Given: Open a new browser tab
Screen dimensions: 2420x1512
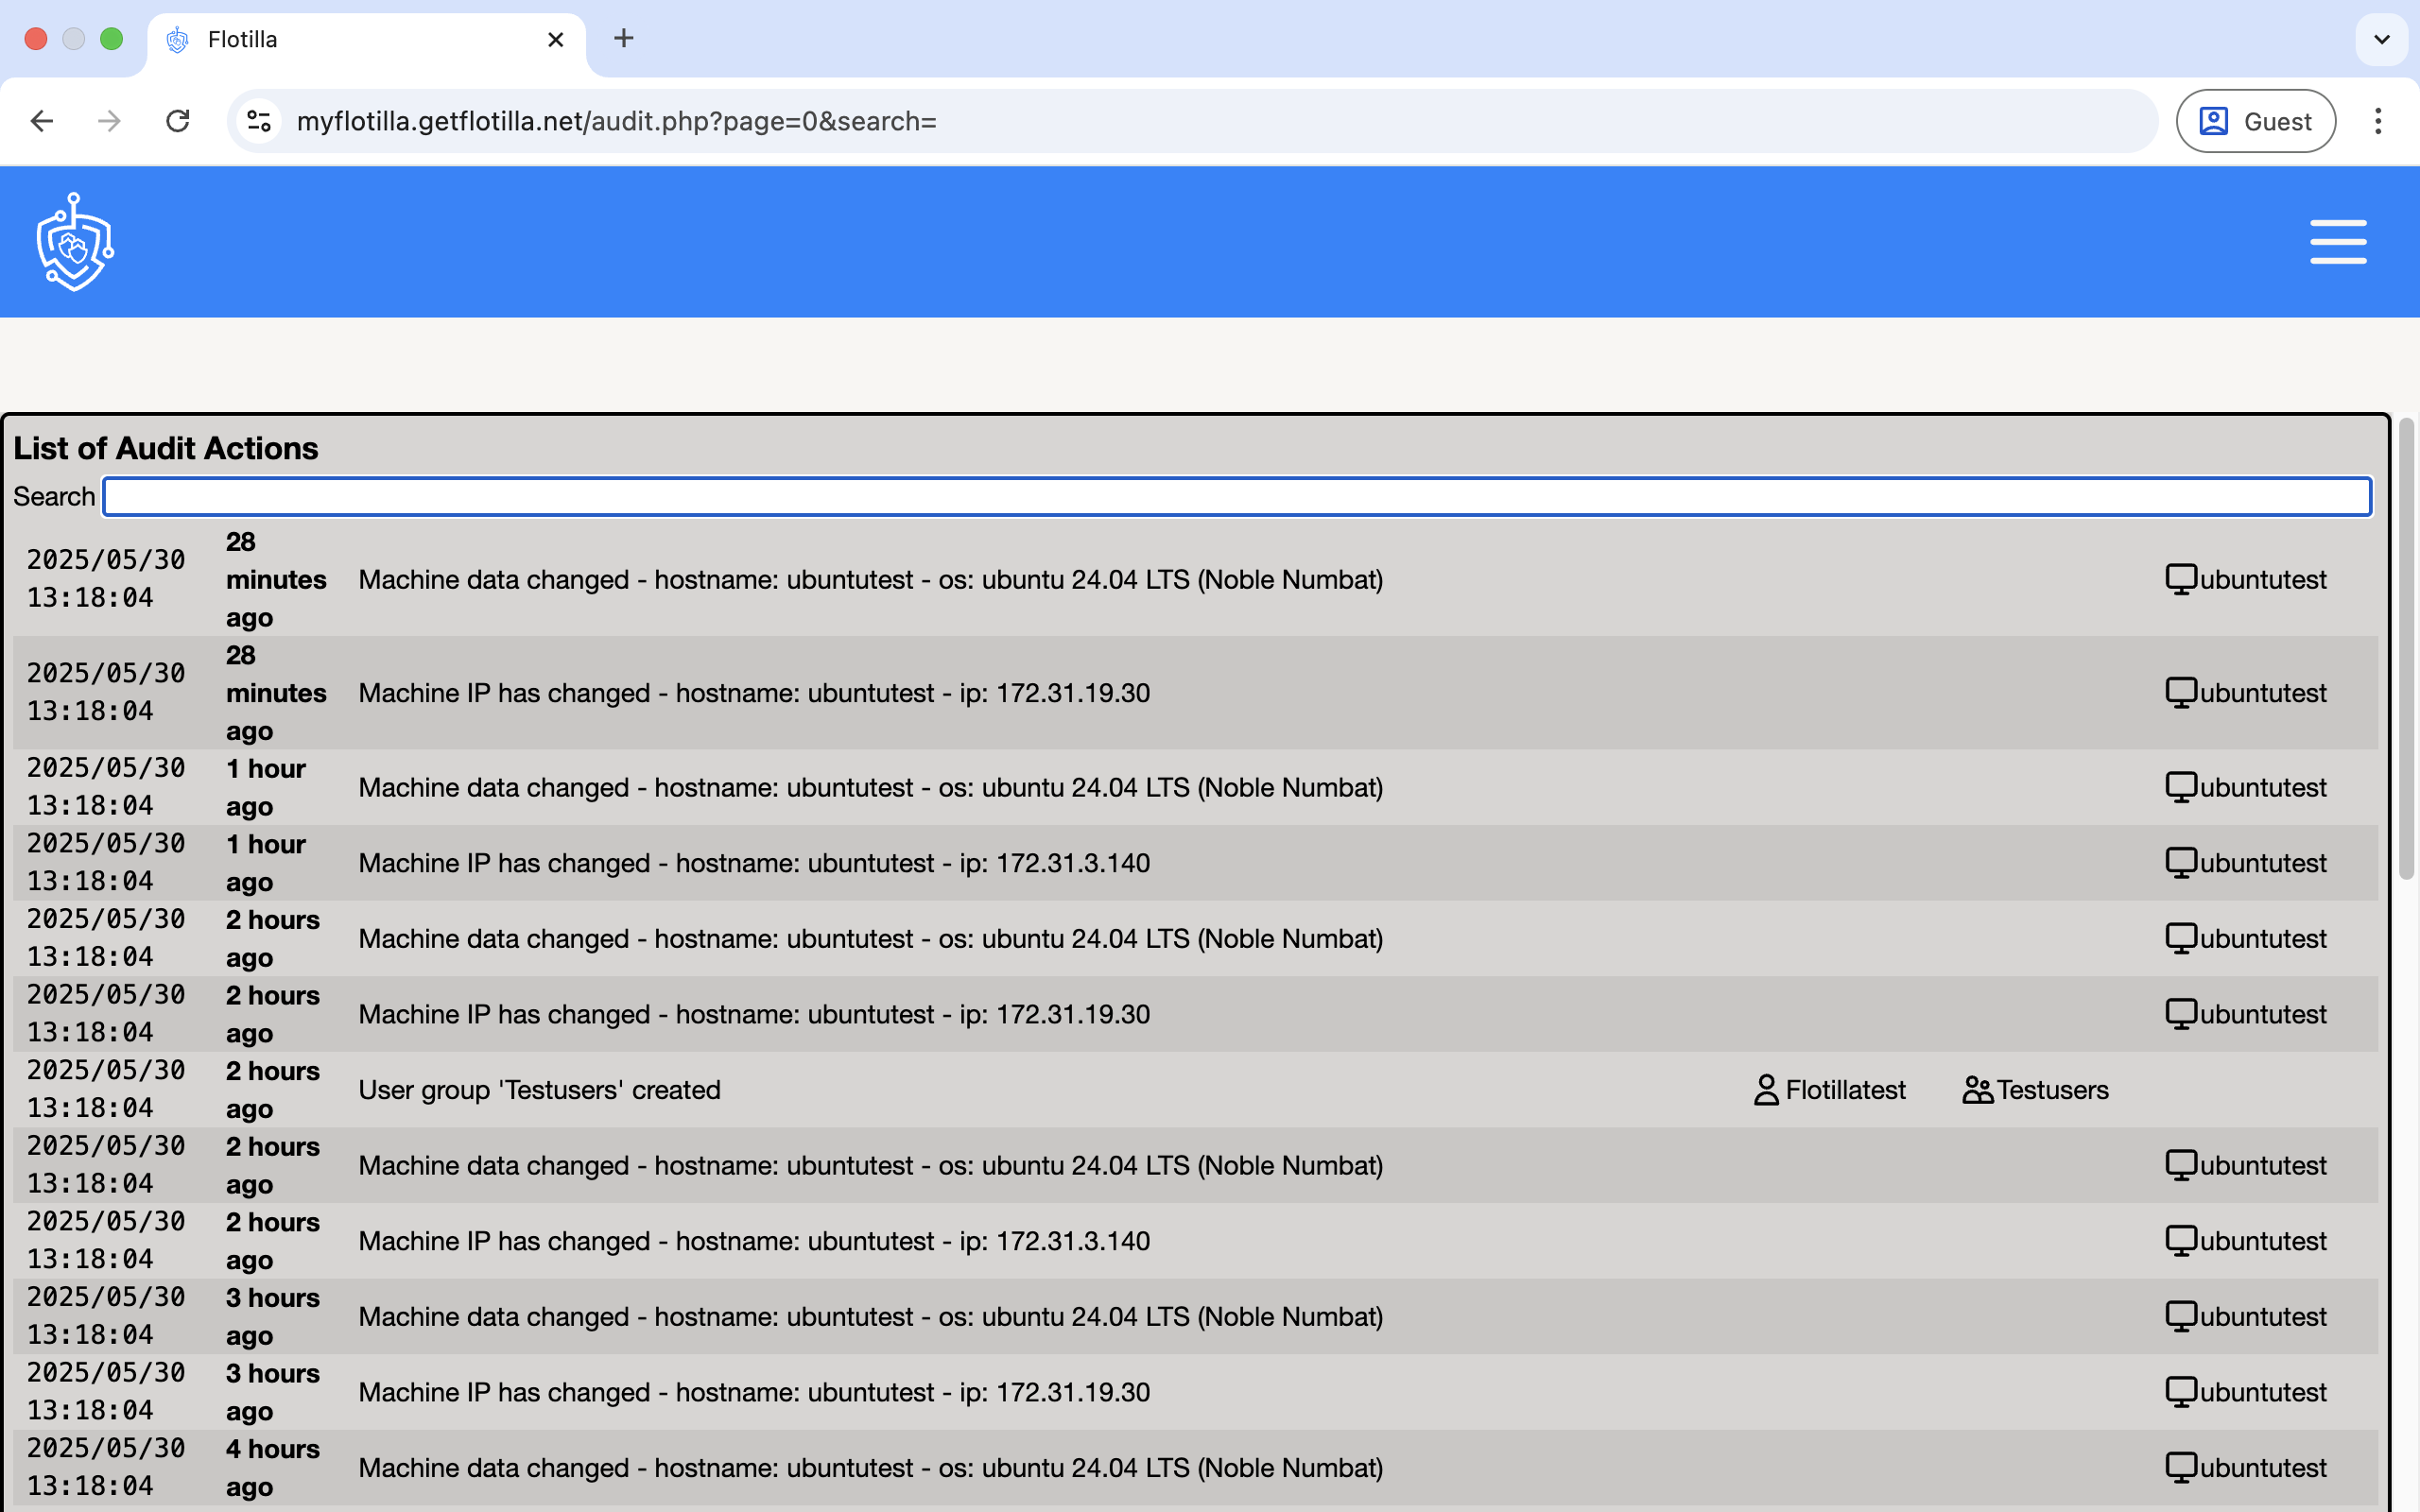Looking at the screenshot, I should [x=624, y=39].
